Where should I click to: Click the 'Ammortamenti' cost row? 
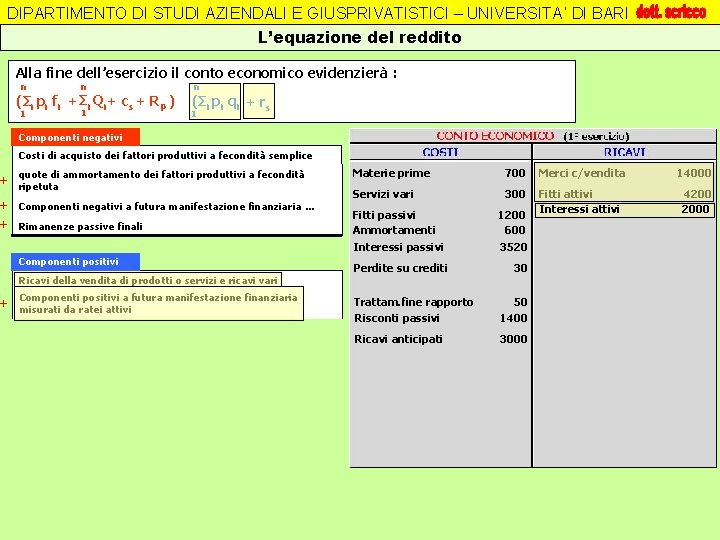click(439, 230)
